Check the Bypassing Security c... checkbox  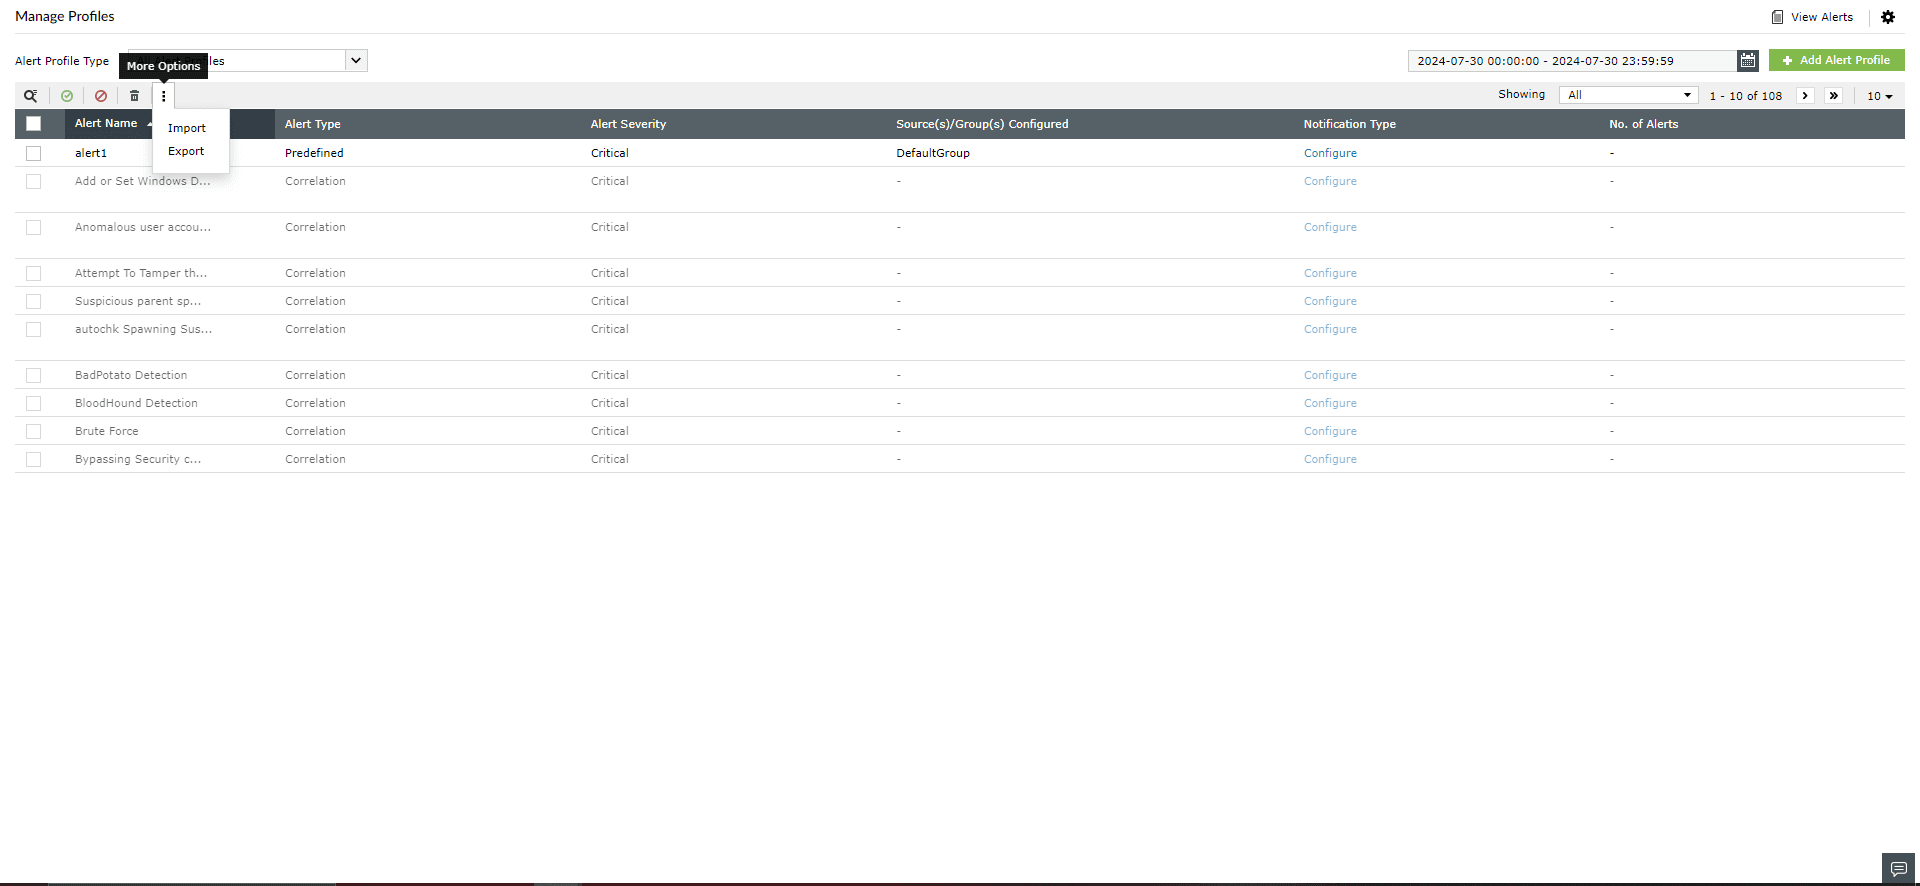click(x=34, y=459)
